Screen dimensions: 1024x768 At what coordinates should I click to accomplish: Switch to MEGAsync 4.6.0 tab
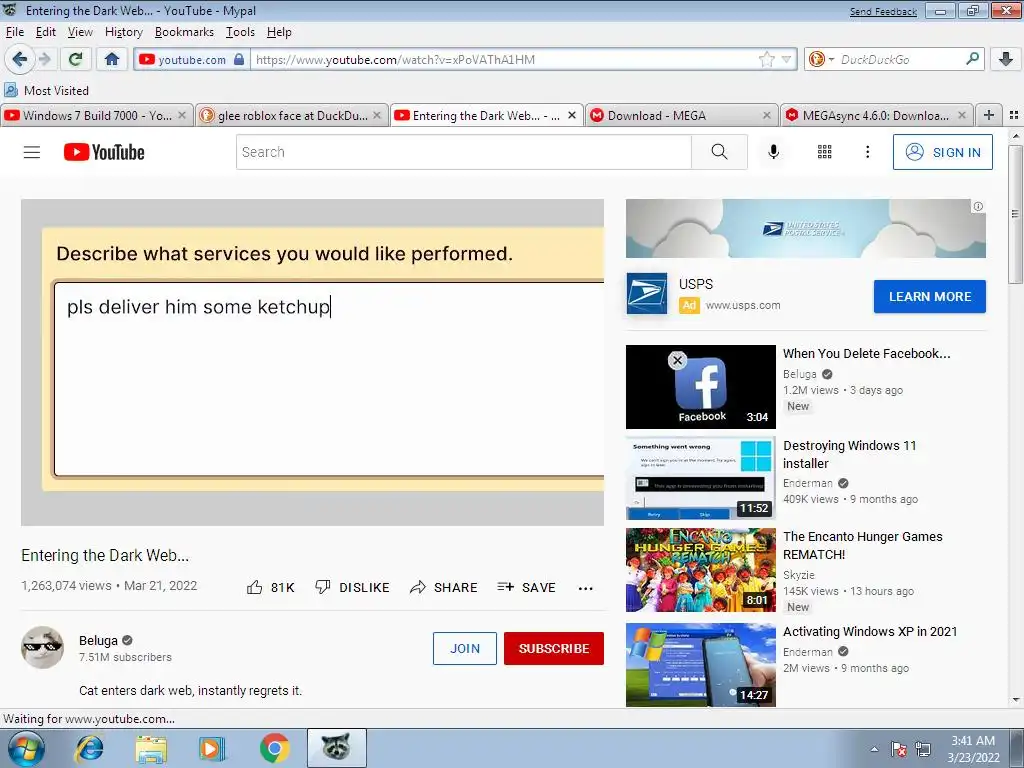pos(876,115)
